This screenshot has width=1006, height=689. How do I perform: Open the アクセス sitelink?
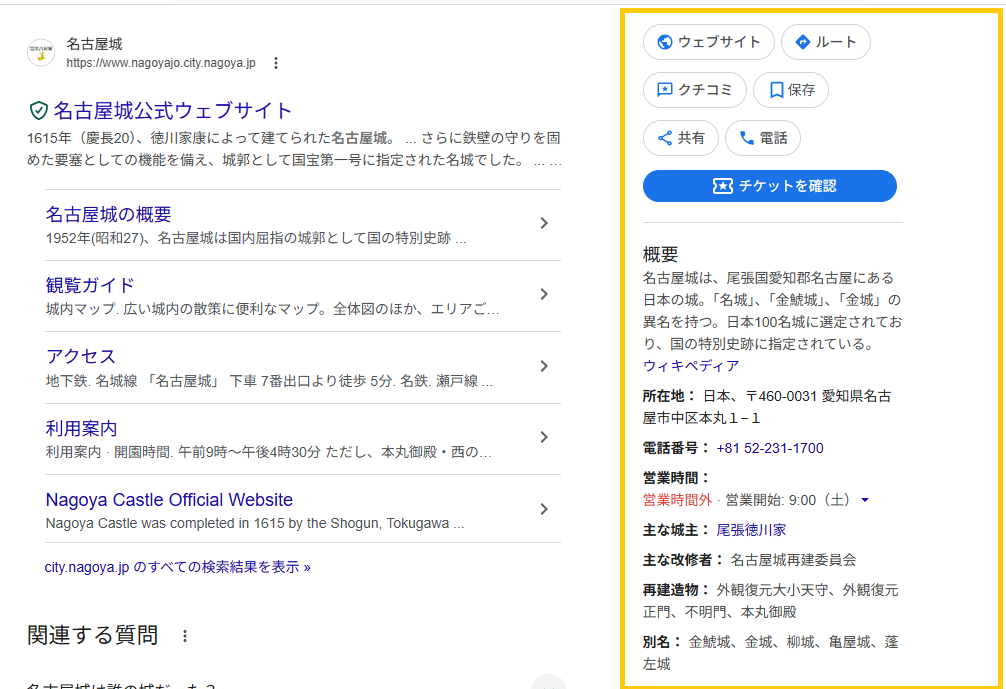[81, 356]
